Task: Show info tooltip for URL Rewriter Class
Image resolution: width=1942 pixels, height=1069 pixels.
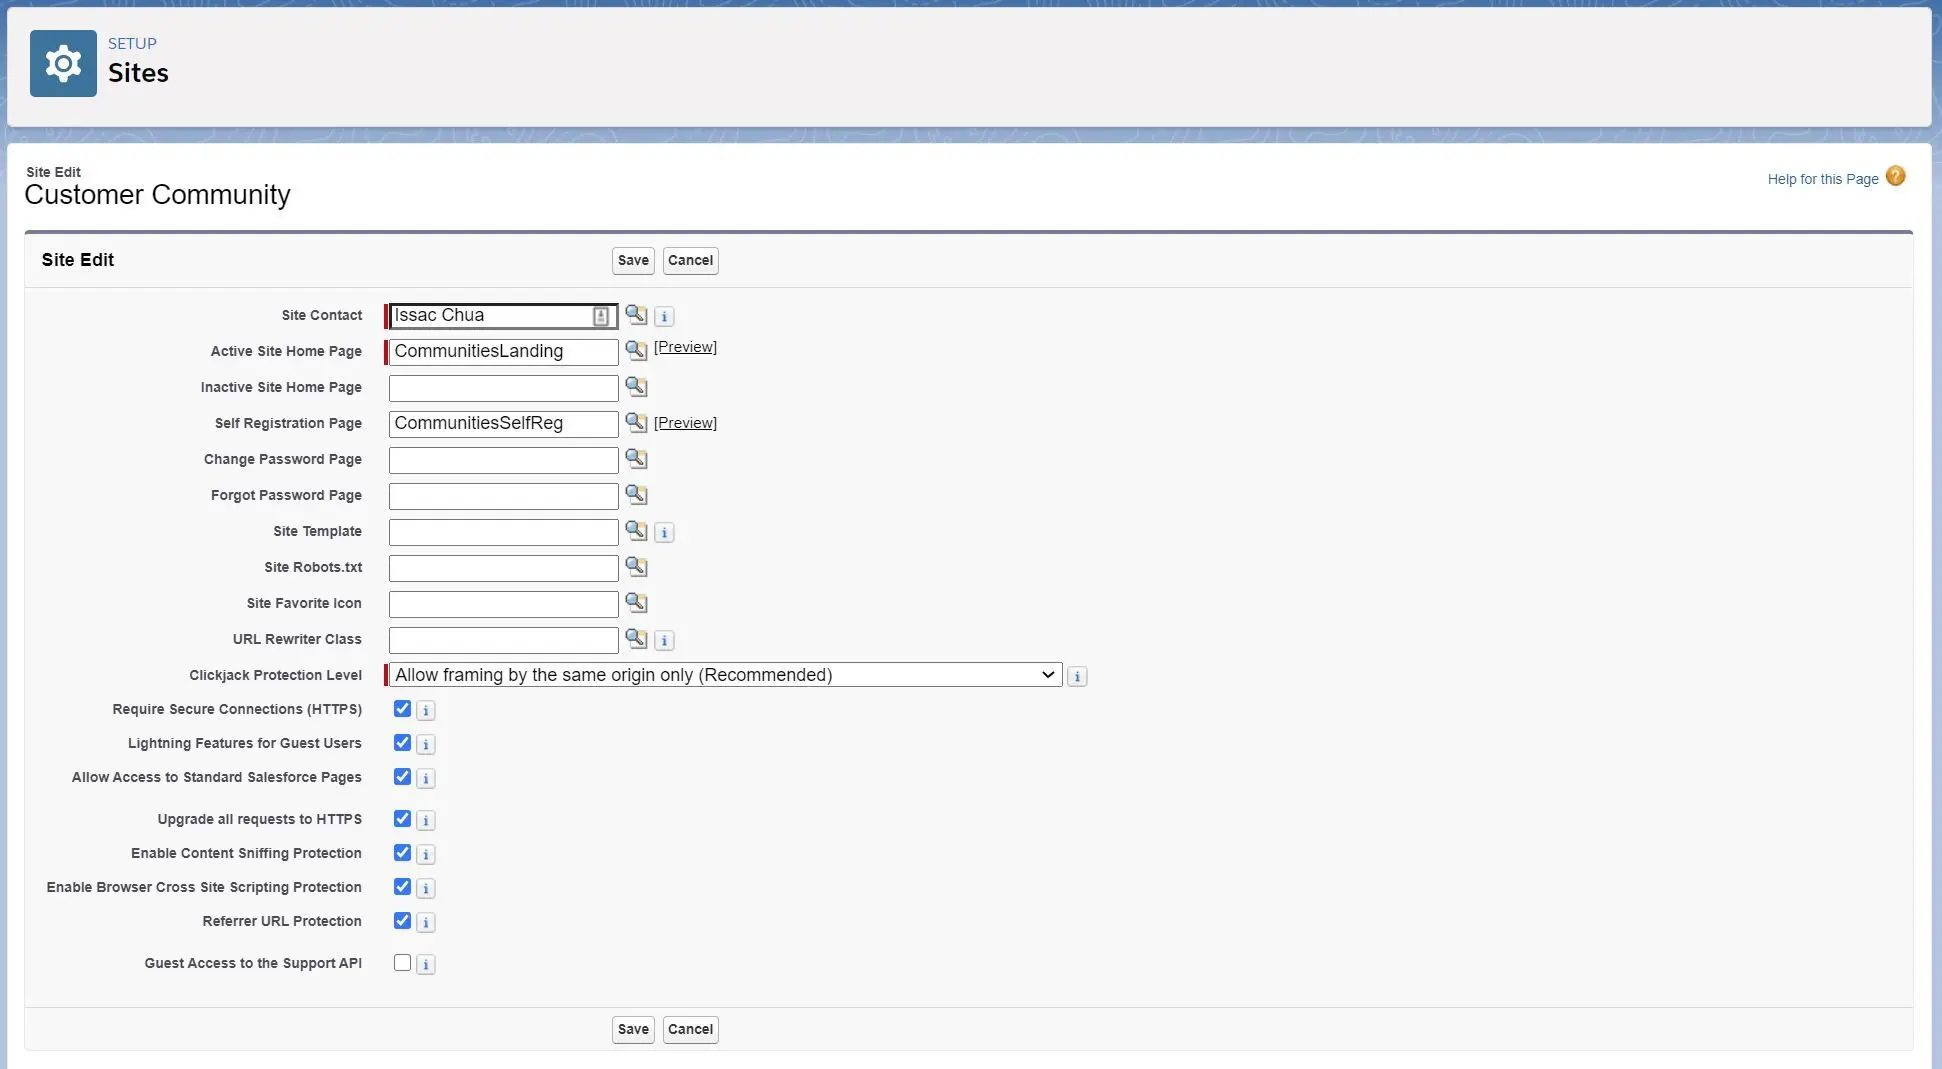Action: tap(664, 641)
